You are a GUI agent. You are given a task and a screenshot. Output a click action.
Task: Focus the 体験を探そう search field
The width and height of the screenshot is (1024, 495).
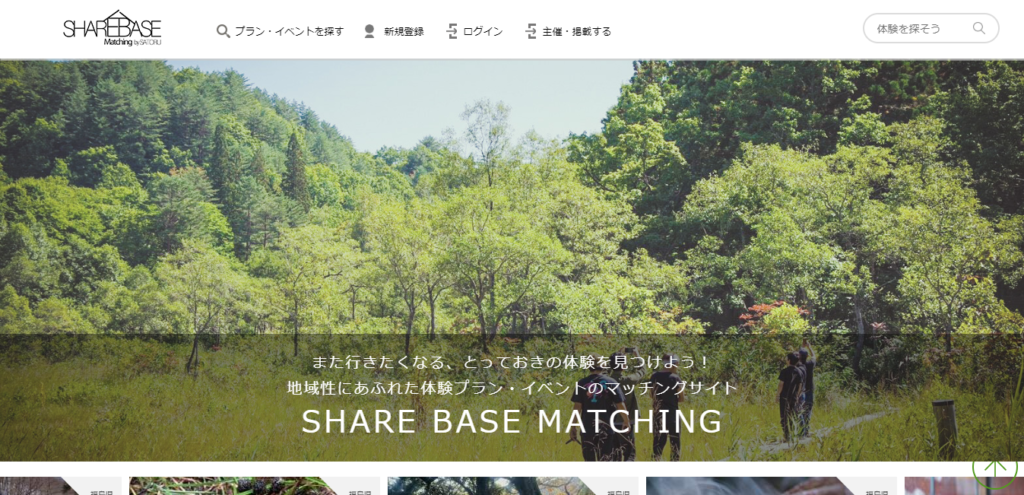coord(921,28)
